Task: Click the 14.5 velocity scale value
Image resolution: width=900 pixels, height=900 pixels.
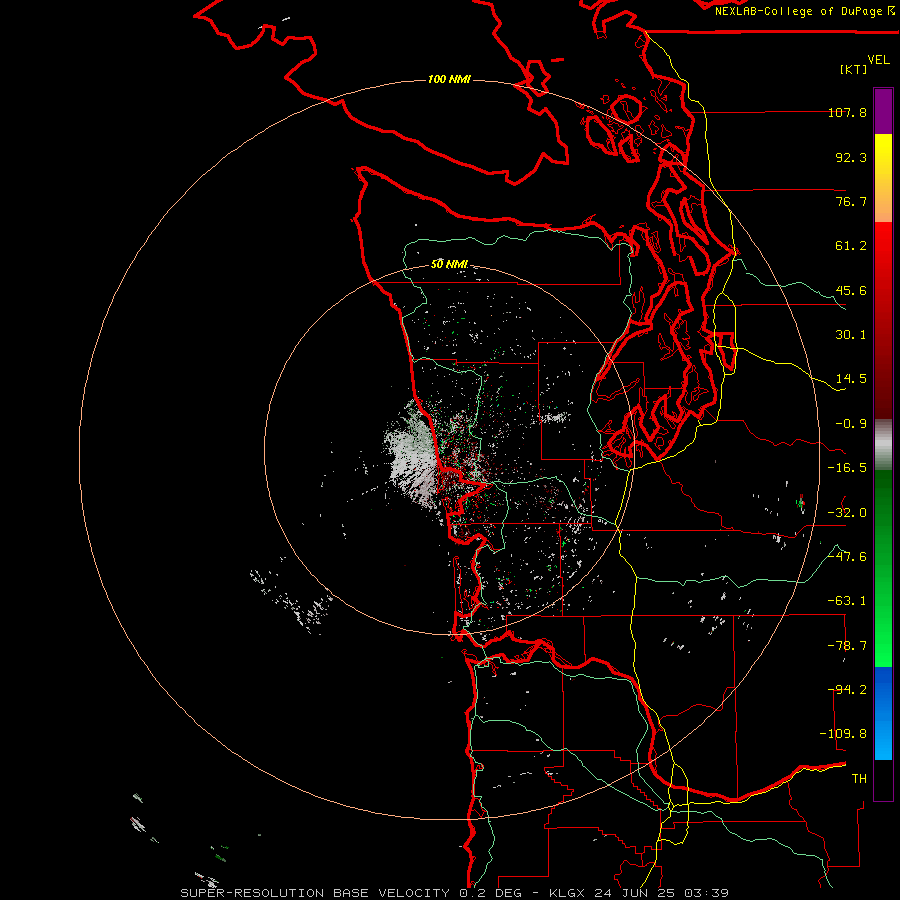Action: click(x=851, y=379)
